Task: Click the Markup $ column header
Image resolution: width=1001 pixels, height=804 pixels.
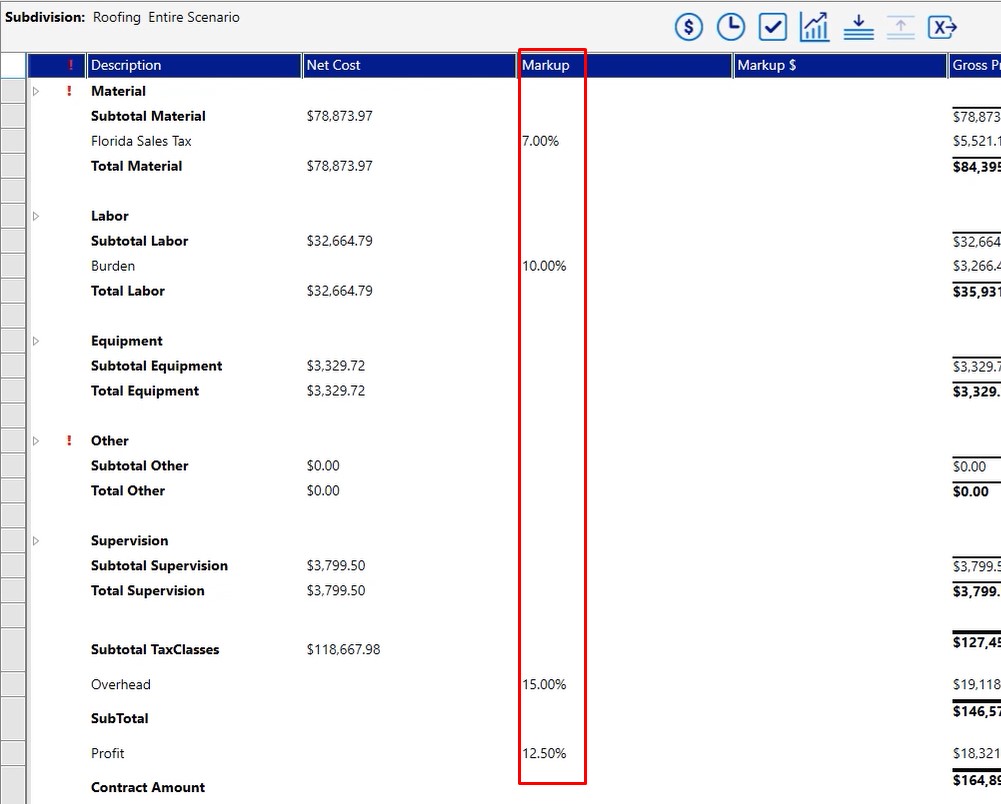Action: [x=840, y=65]
